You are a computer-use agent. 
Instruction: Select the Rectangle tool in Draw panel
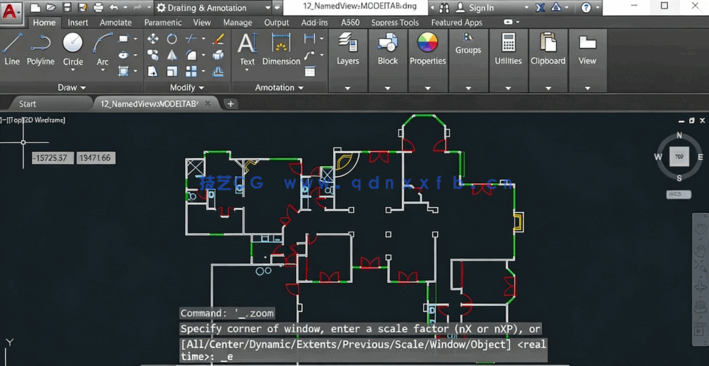pos(124,39)
